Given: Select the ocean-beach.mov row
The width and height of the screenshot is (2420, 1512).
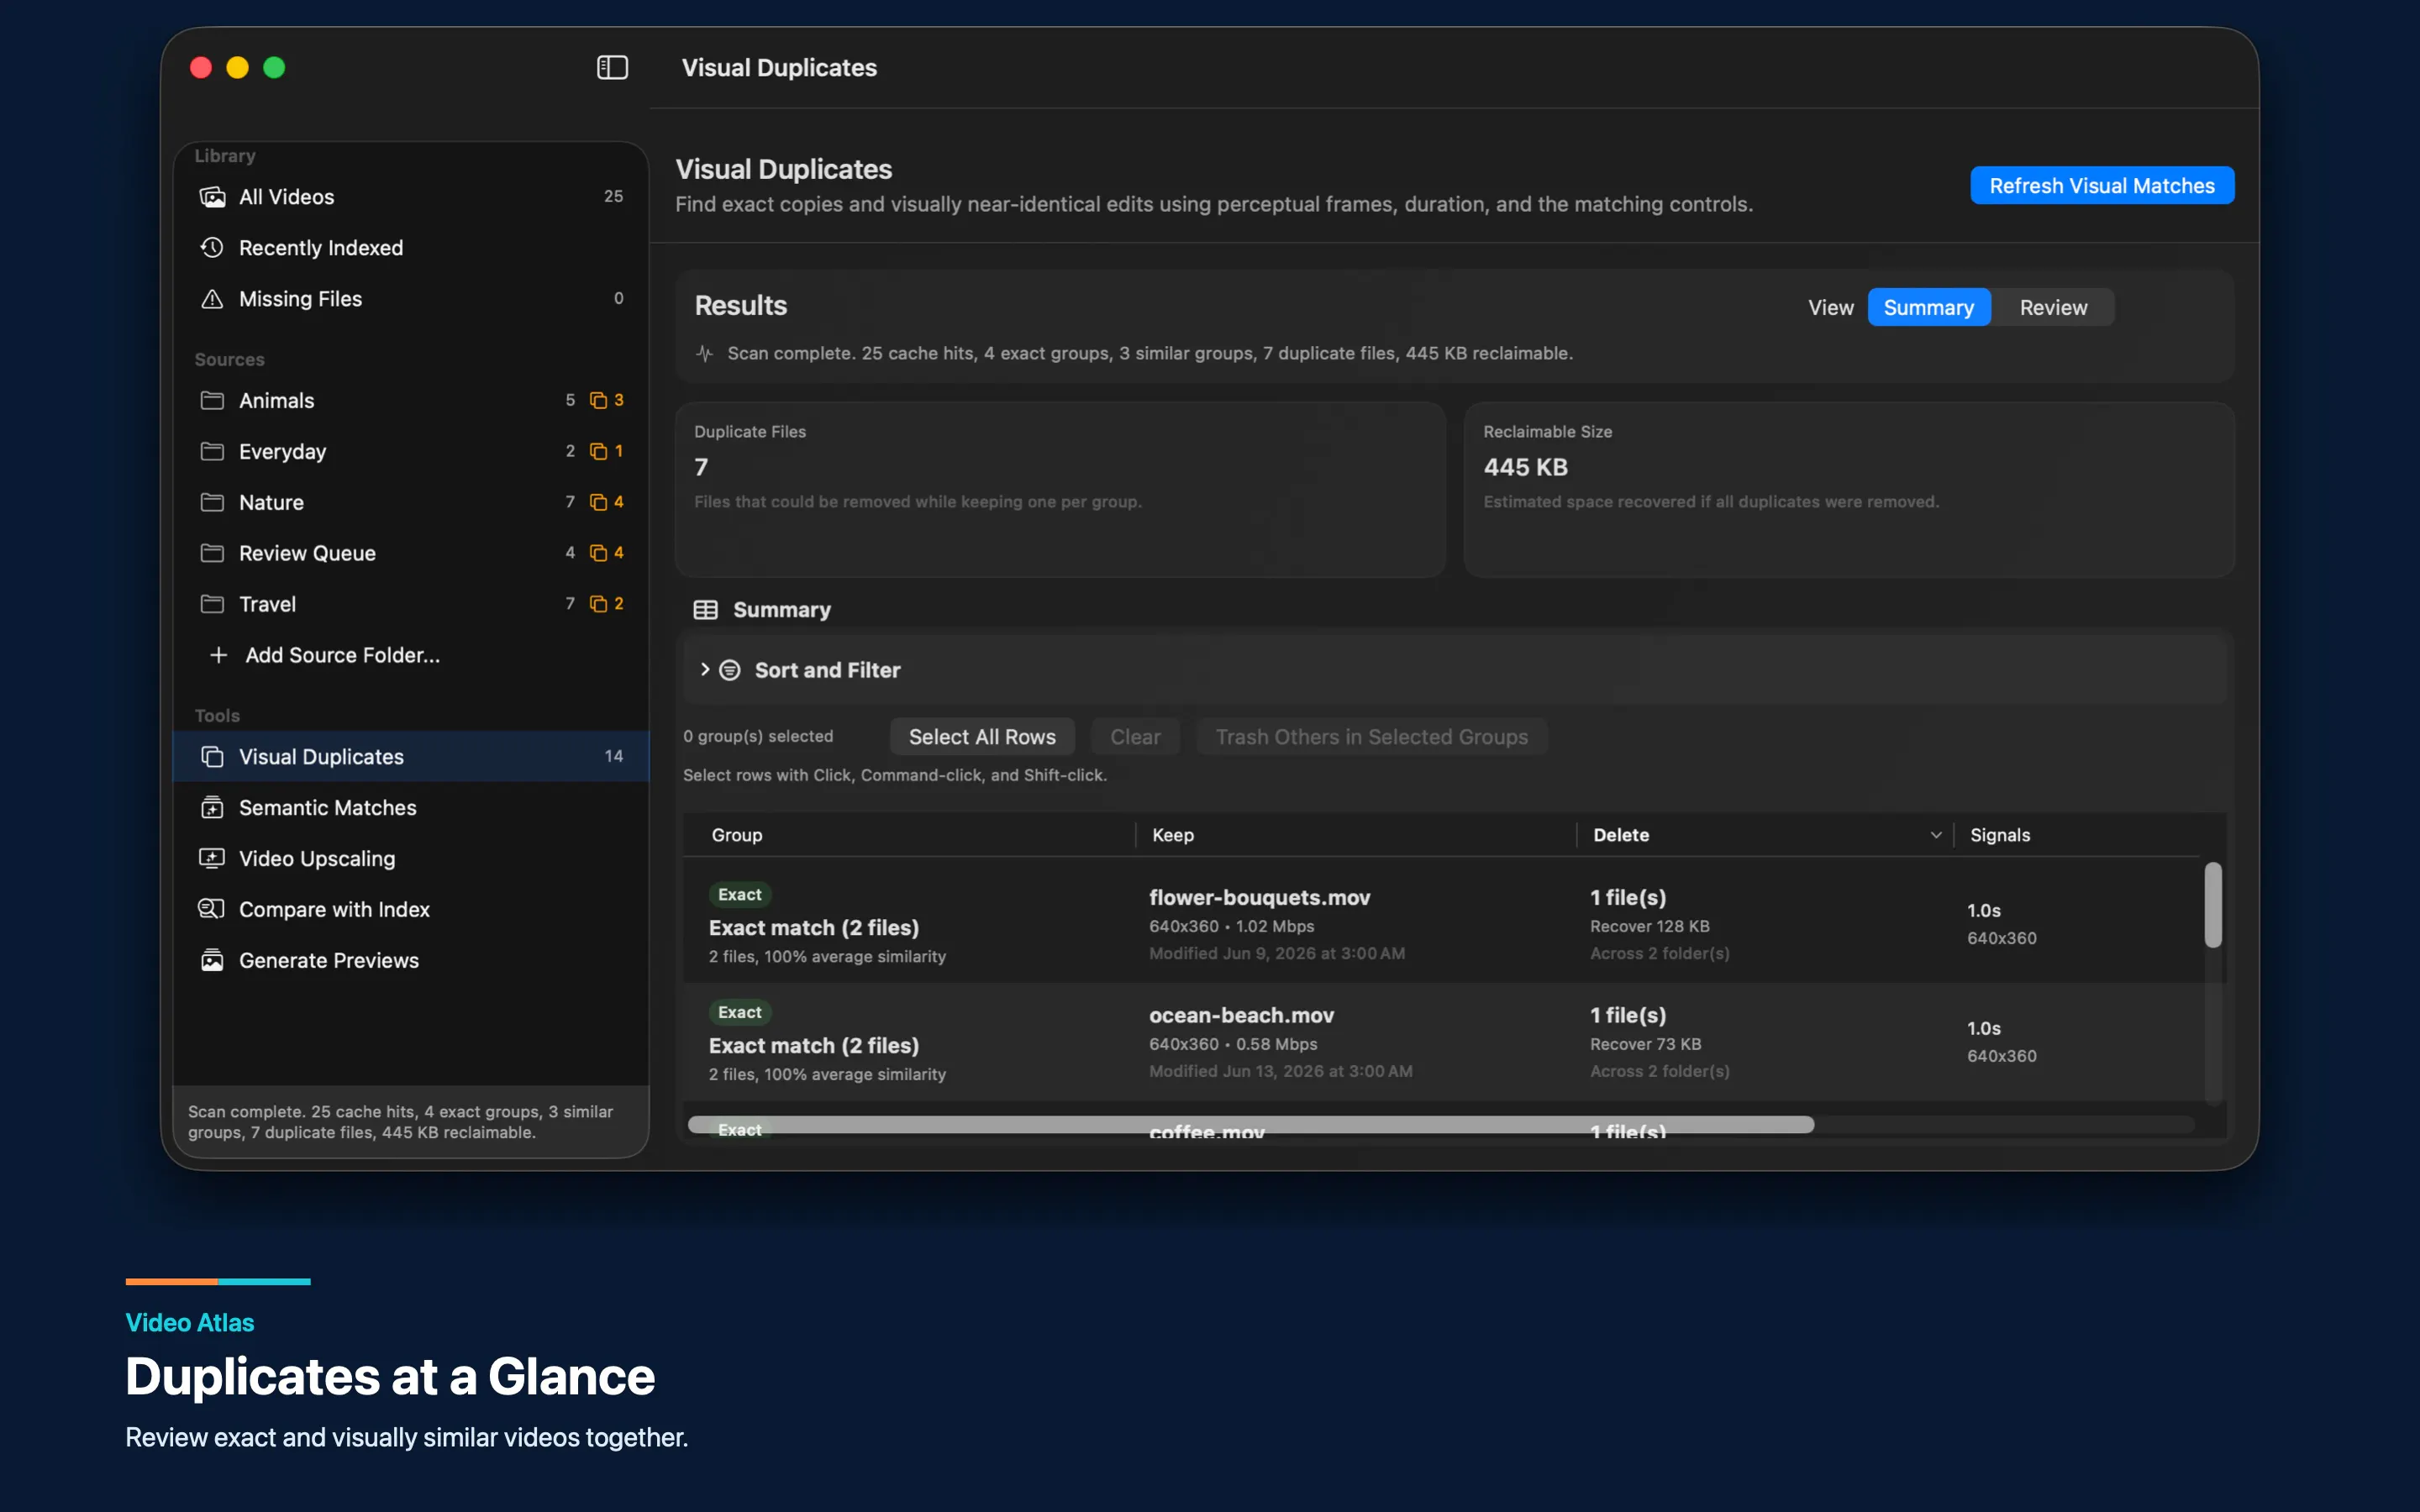Looking at the screenshot, I should pyautogui.click(x=1442, y=1042).
